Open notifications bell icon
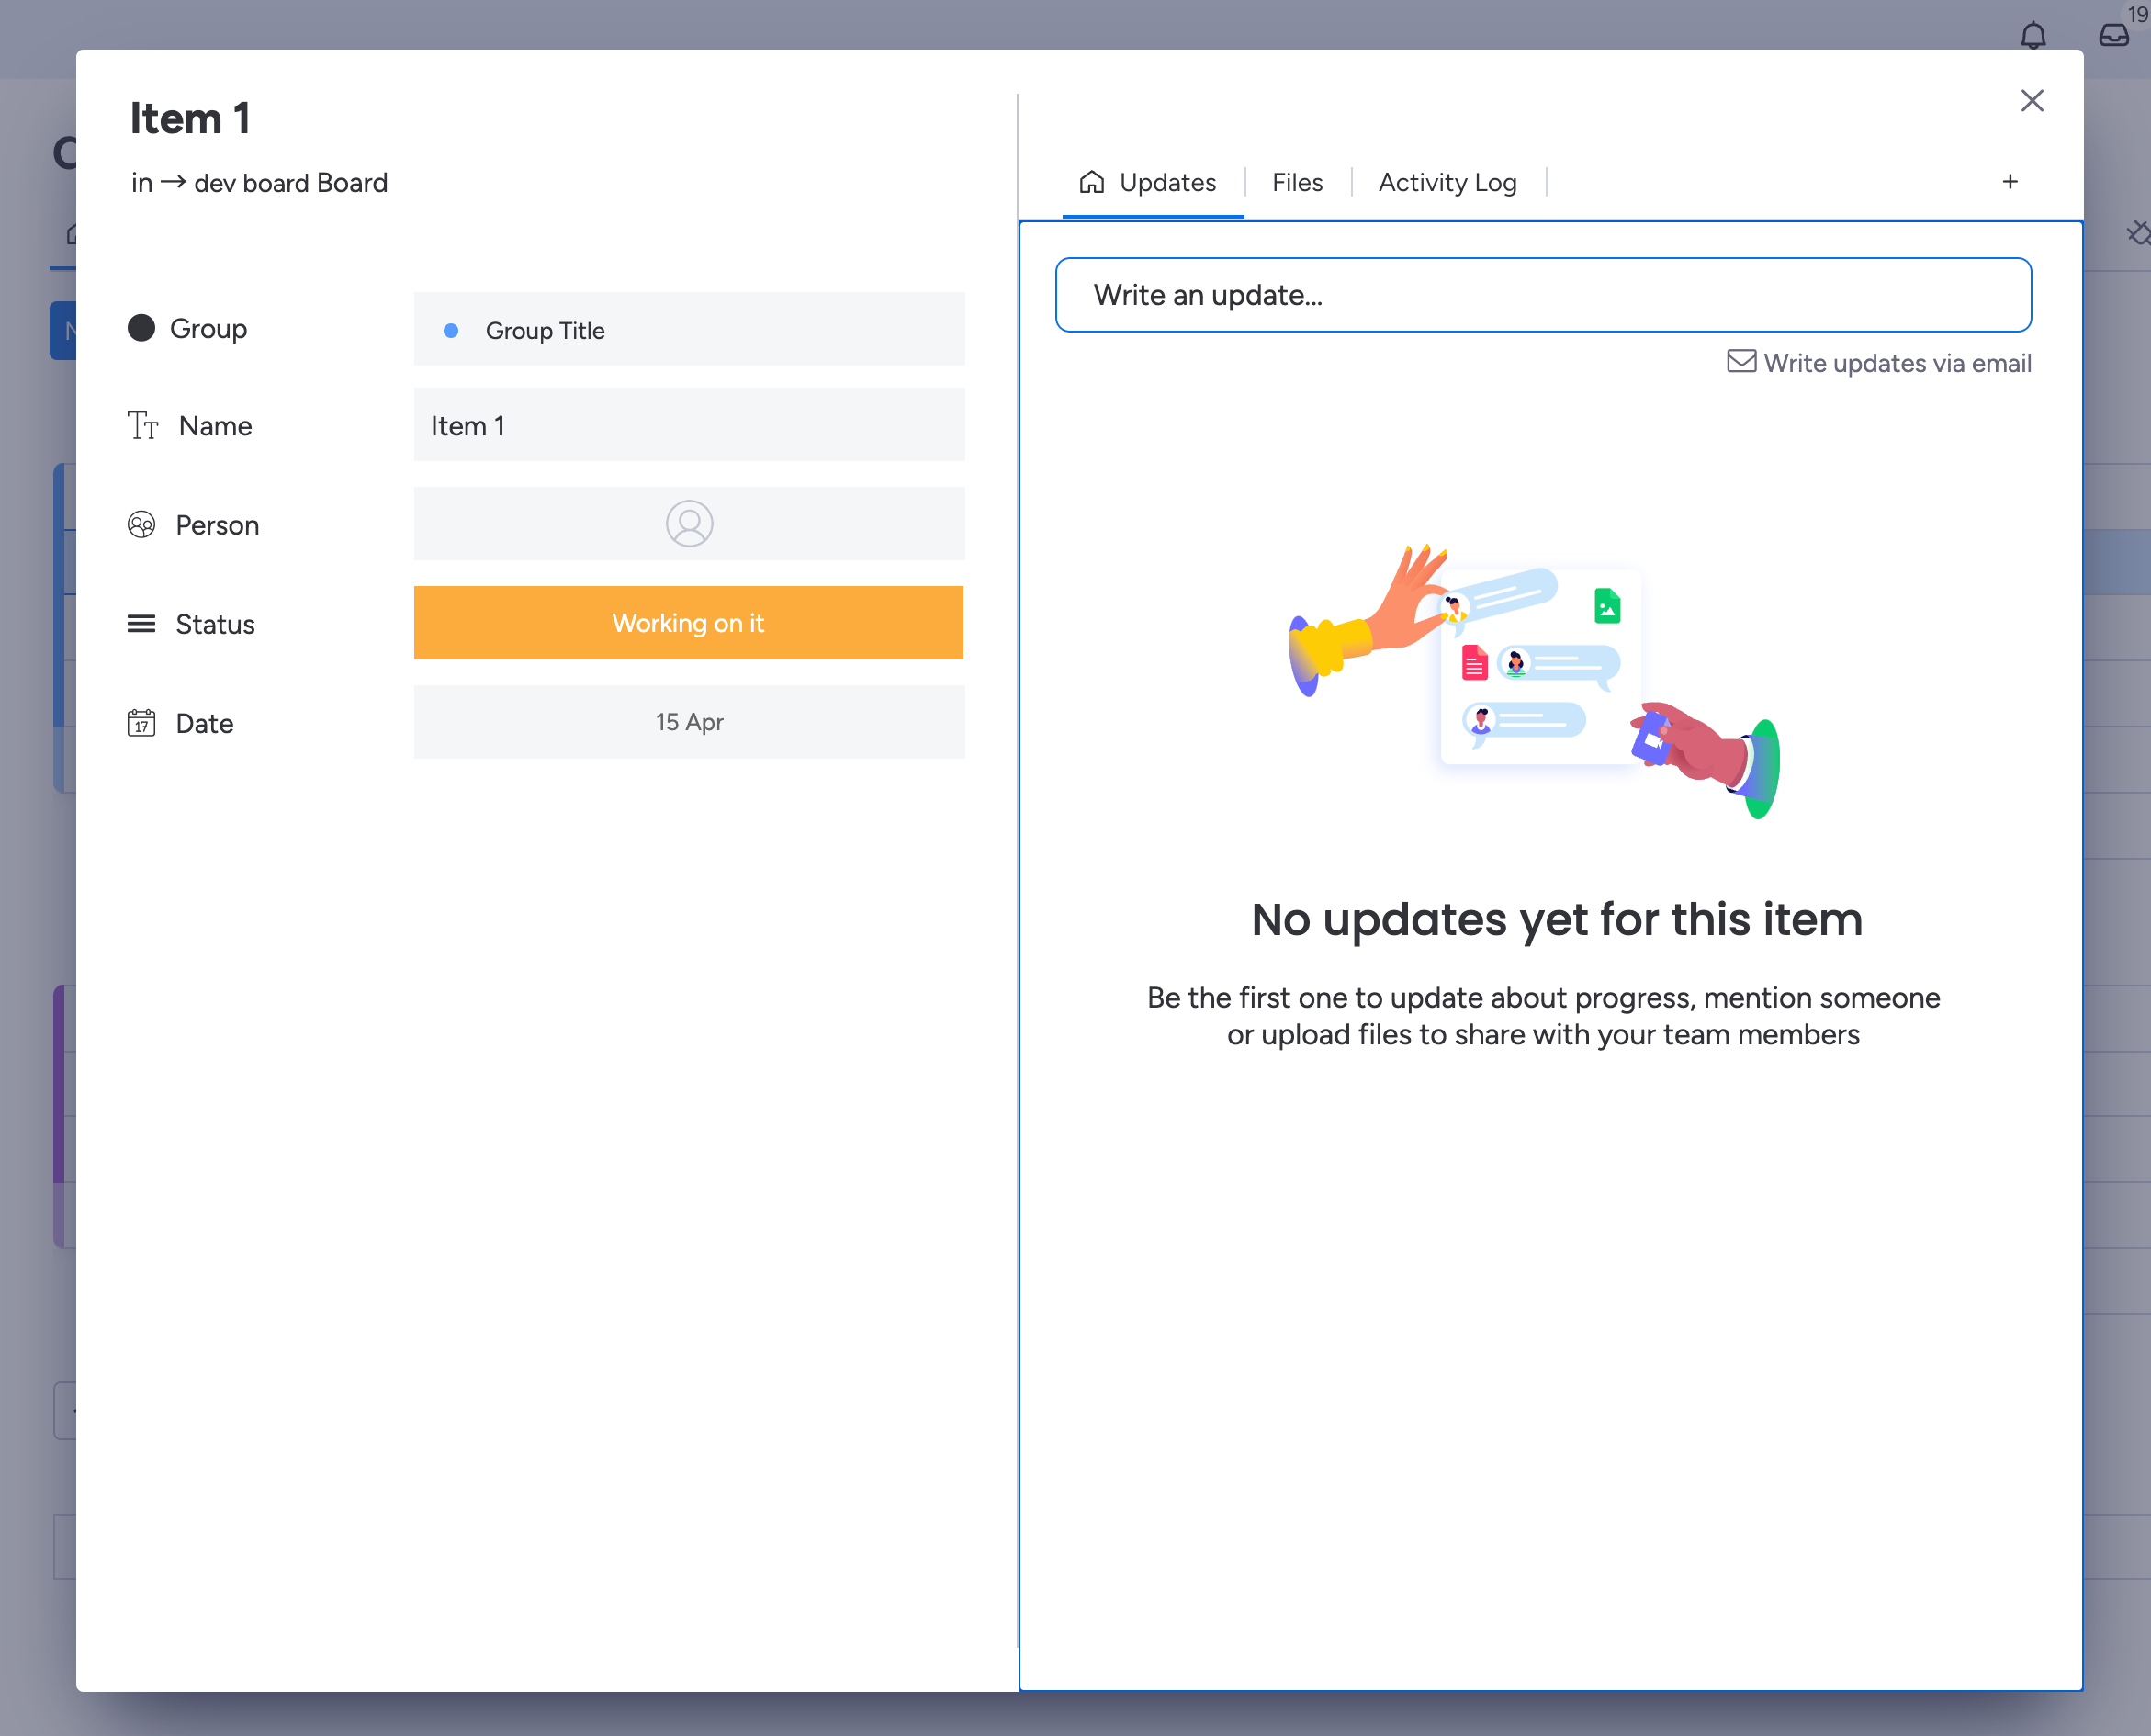This screenshot has width=2151, height=1736. (2033, 35)
